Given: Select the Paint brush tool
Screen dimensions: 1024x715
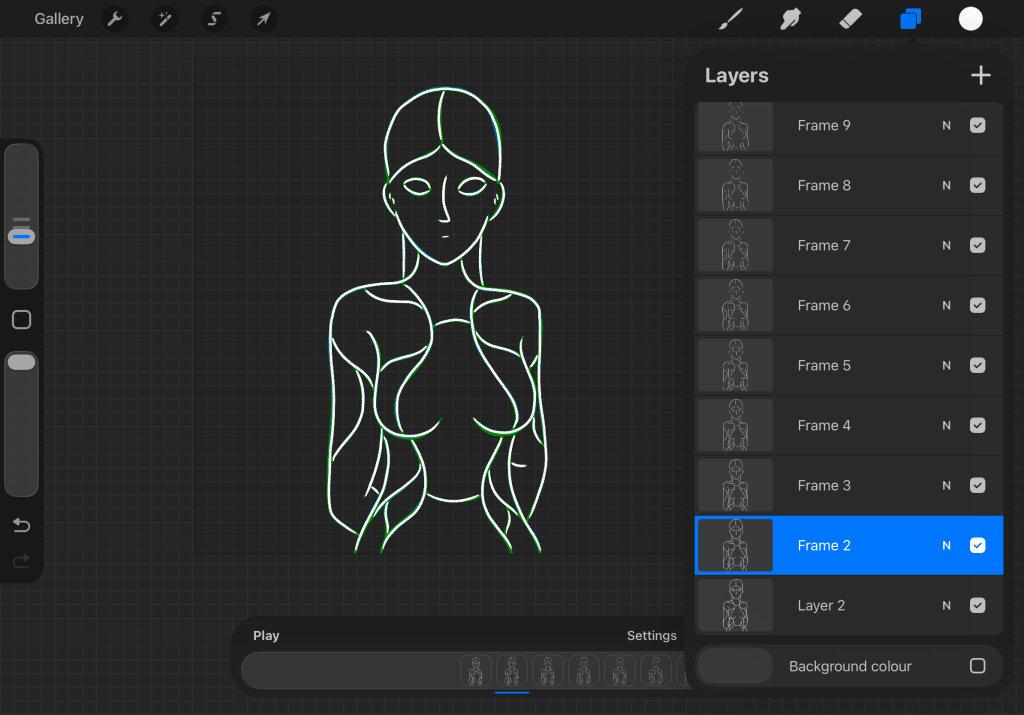Looking at the screenshot, I should coord(731,19).
